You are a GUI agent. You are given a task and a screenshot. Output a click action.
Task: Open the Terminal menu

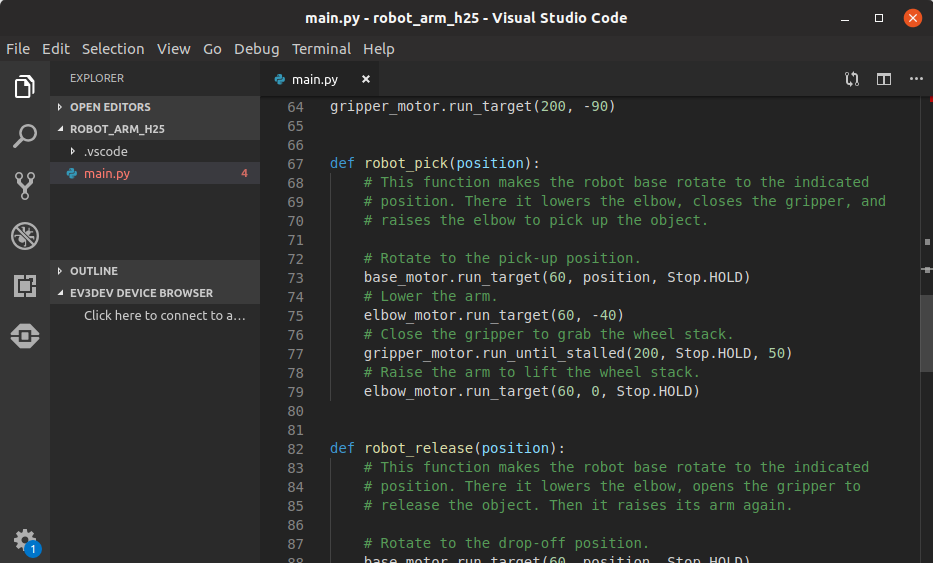click(x=321, y=49)
